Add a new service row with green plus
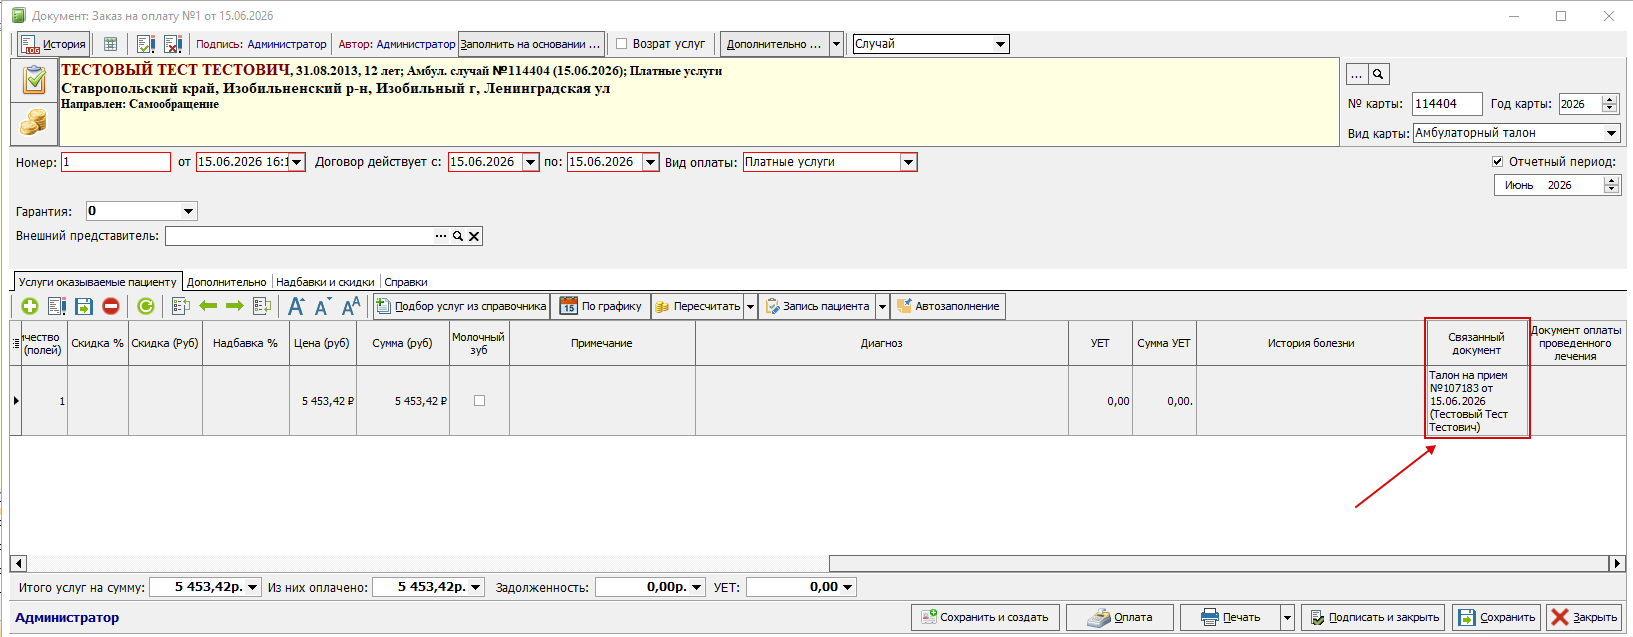 [x=29, y=306]
